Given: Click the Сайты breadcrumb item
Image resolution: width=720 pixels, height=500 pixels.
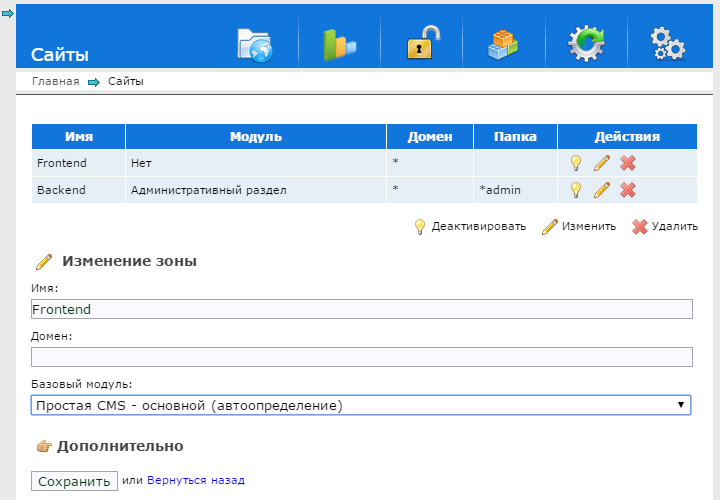Looking at the screenshot, I should coord(126,81).
